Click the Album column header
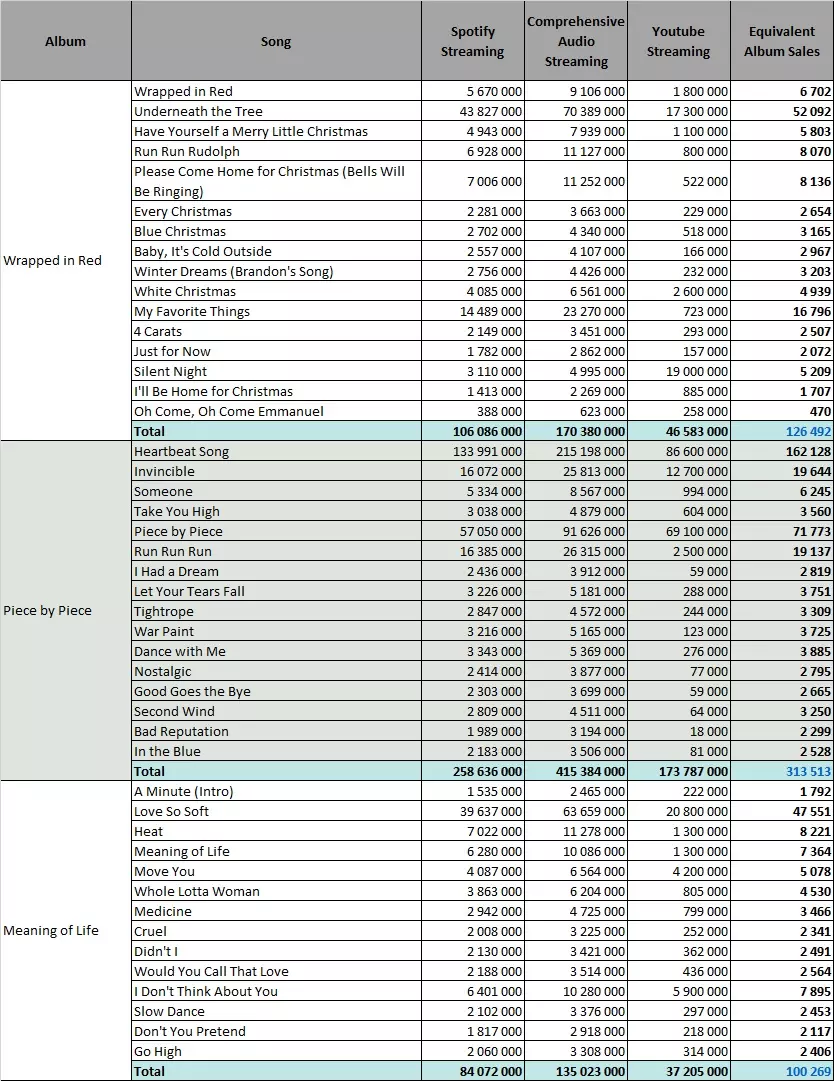 pyautogui.click(x=65, y=41)
